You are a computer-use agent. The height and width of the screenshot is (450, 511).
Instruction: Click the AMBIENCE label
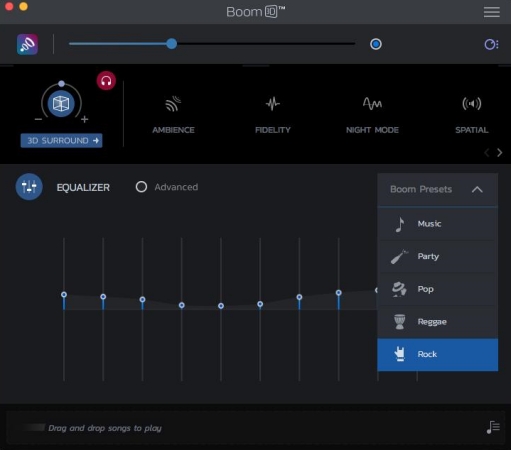(173, 130)
